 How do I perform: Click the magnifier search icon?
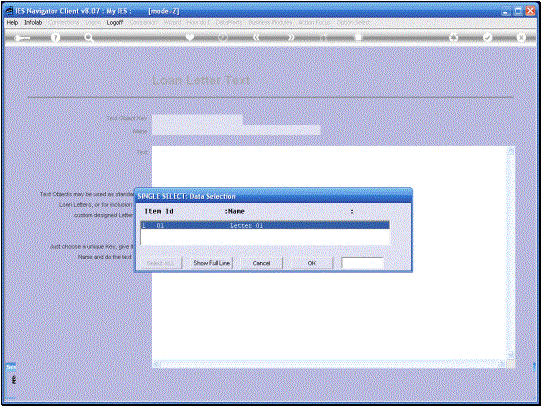pos(89,38)
